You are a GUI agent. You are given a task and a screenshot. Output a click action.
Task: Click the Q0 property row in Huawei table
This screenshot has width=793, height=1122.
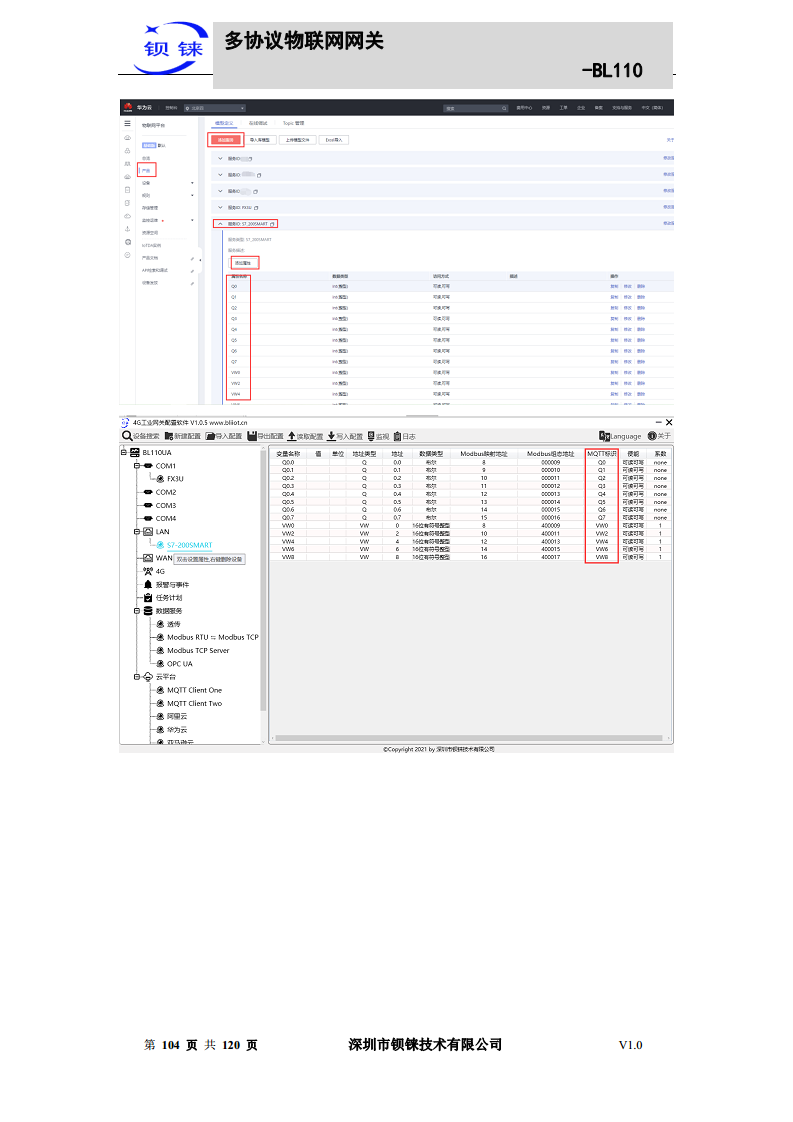click(x=451, y=286)
